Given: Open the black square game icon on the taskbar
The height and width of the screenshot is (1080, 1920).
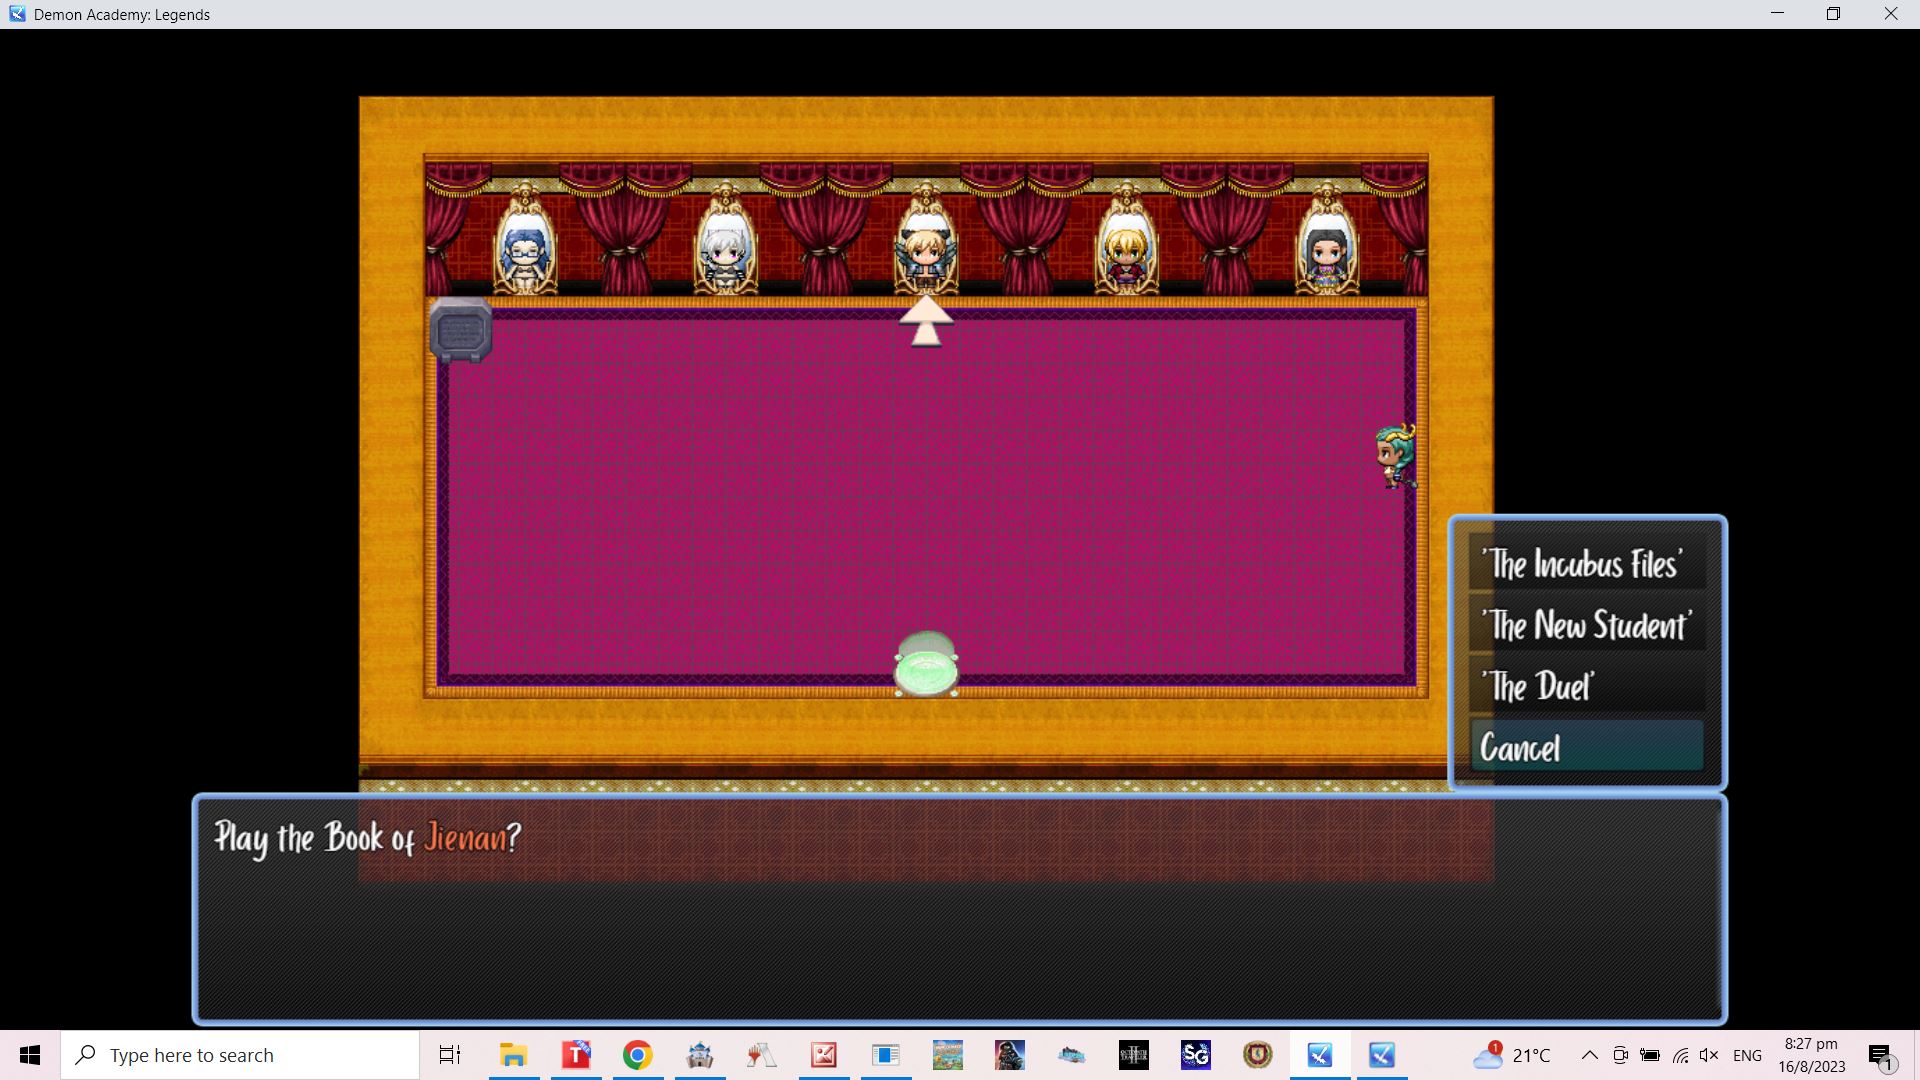Looking at the screenshot, I should (x=1134, y=1055).
